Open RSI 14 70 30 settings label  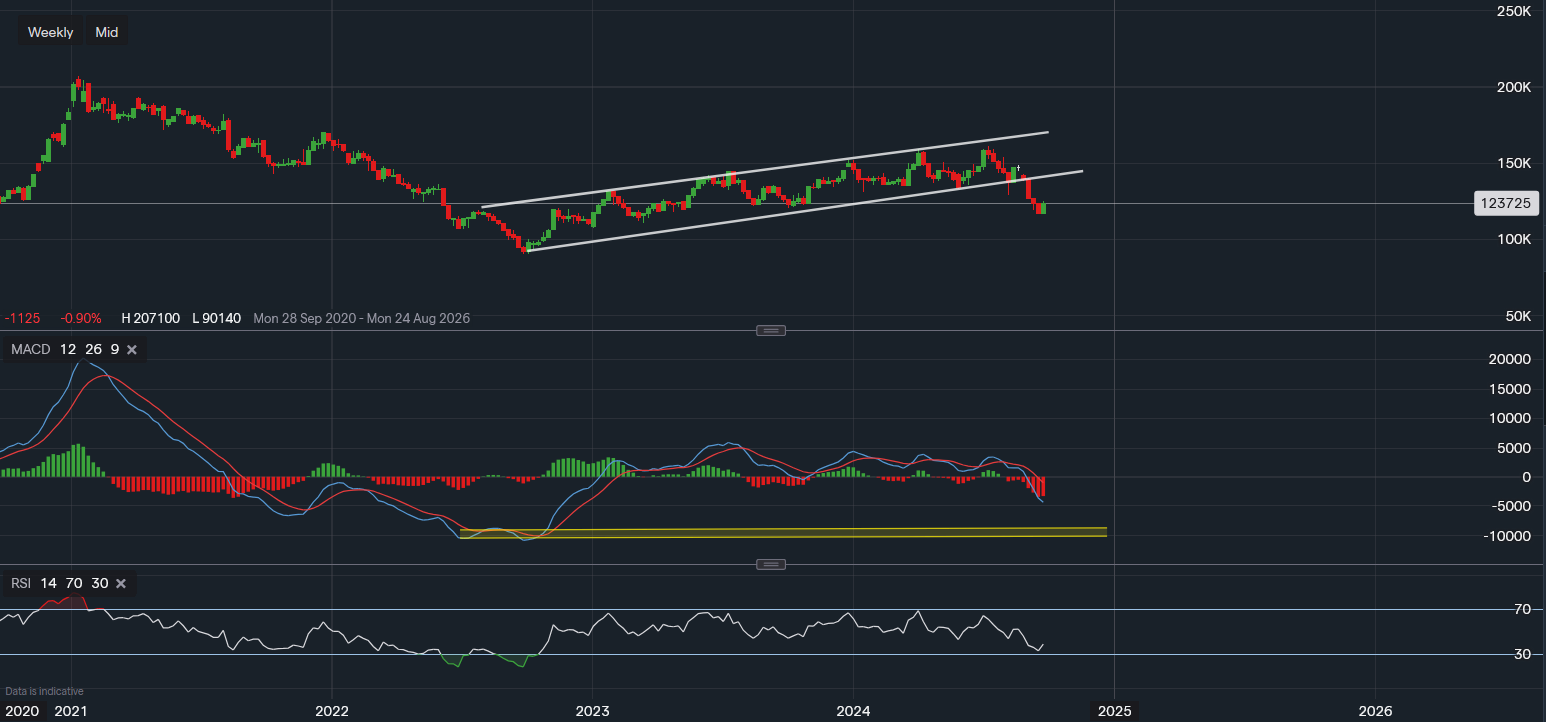point(59,583)
